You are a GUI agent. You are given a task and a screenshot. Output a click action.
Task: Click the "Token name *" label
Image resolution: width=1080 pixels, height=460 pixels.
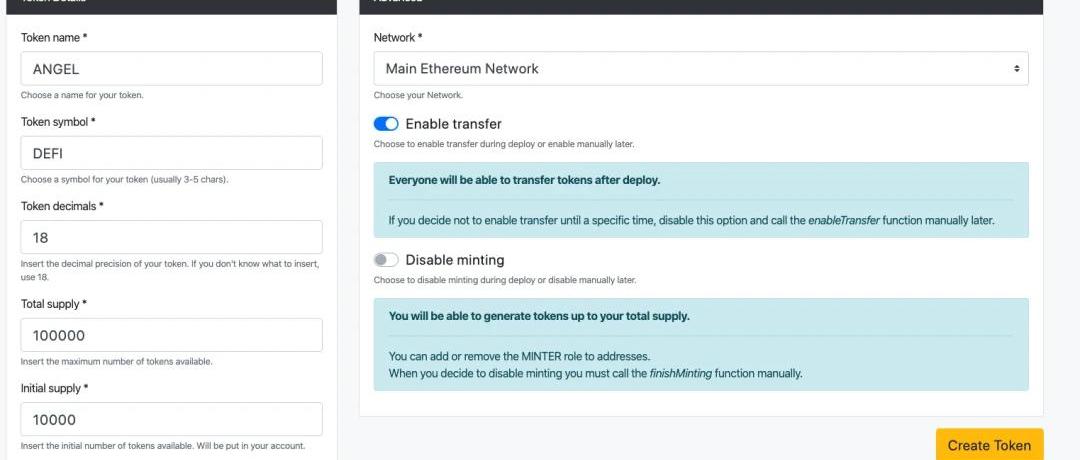point(54,38)
